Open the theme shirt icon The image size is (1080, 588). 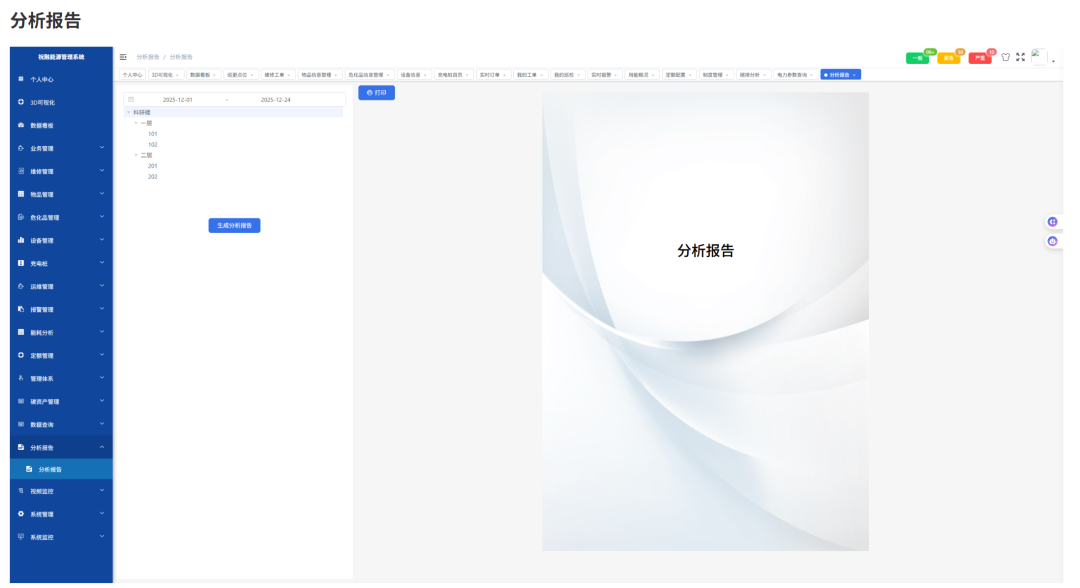coord(1006,58)
